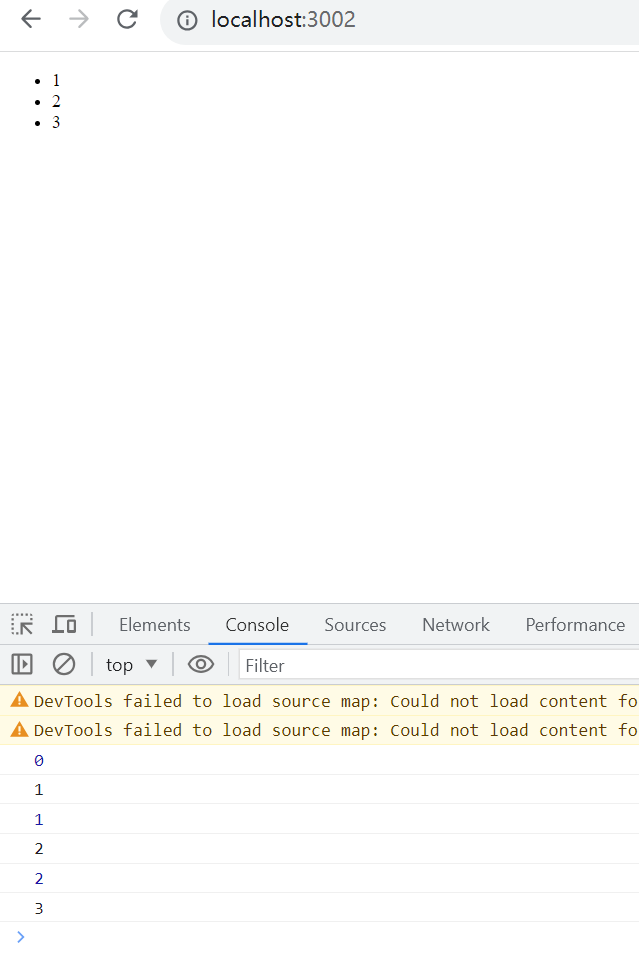The width and height of the screenshot is (639, 959).
Task: Open the Elements tab
Action: point(155,624)
